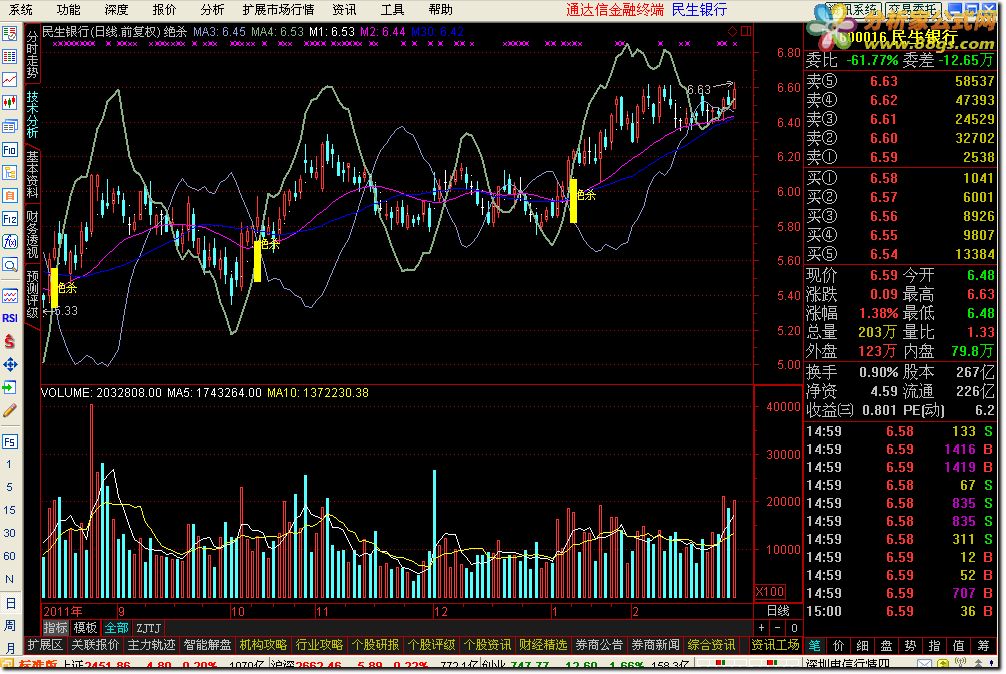This screenshot has height=674, width=1006.
Task: Click the 日线 period label
Action: pyautogui.click(x=778, y=611)
